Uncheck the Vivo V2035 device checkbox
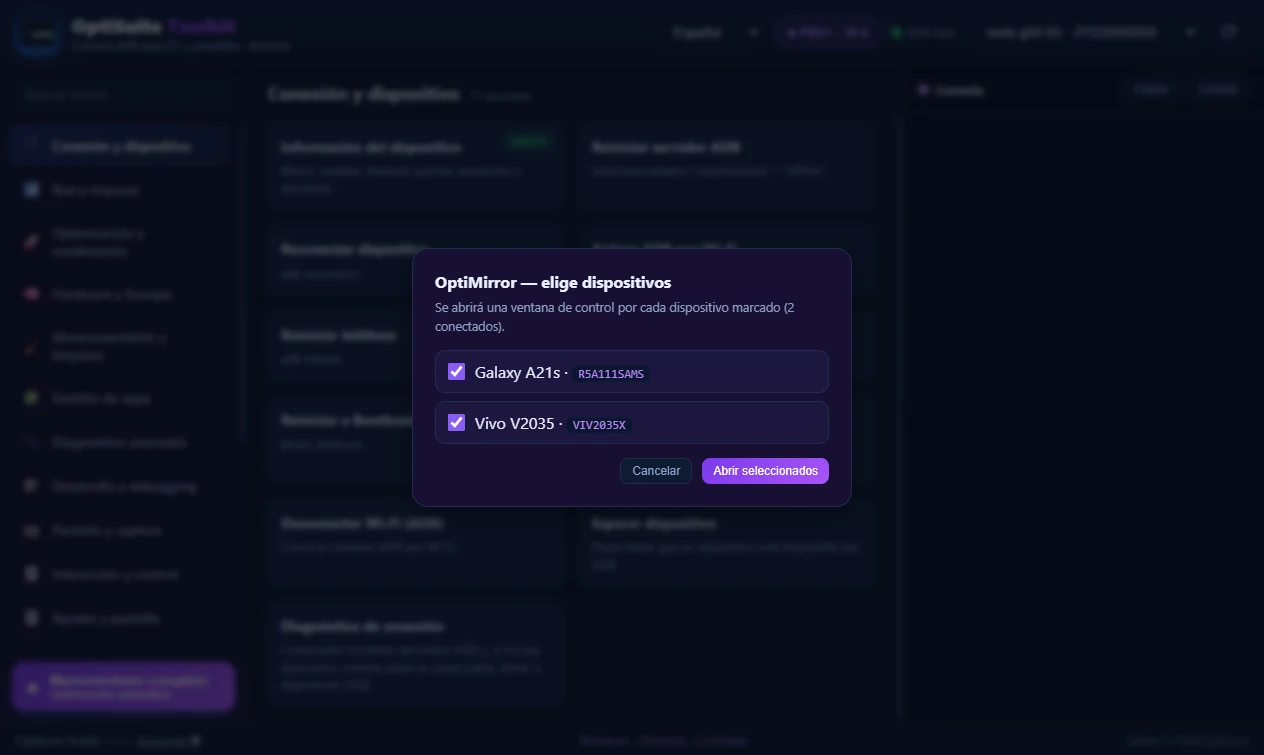 click(x=456, y=423)
